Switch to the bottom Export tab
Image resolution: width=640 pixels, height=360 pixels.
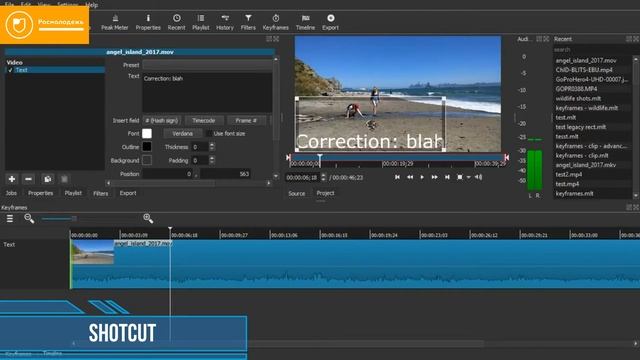128,193
